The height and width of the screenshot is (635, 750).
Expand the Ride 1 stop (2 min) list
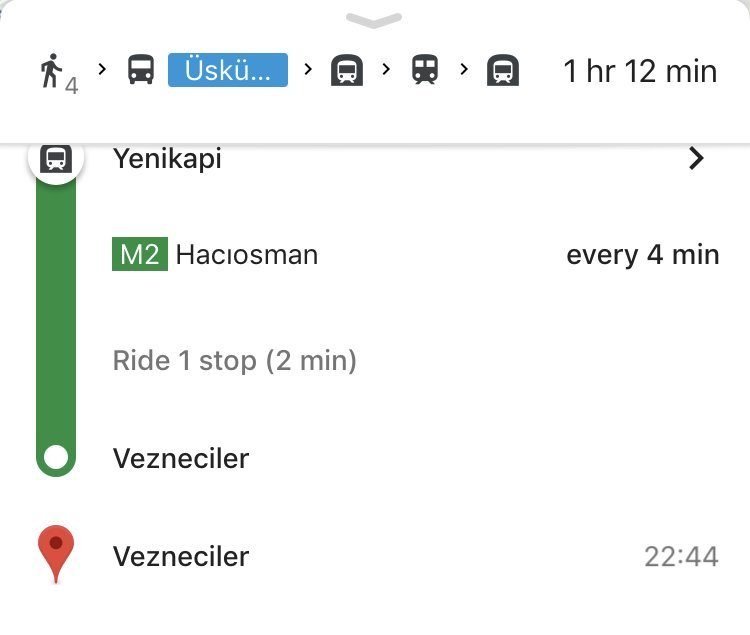[x=234, y=360]
